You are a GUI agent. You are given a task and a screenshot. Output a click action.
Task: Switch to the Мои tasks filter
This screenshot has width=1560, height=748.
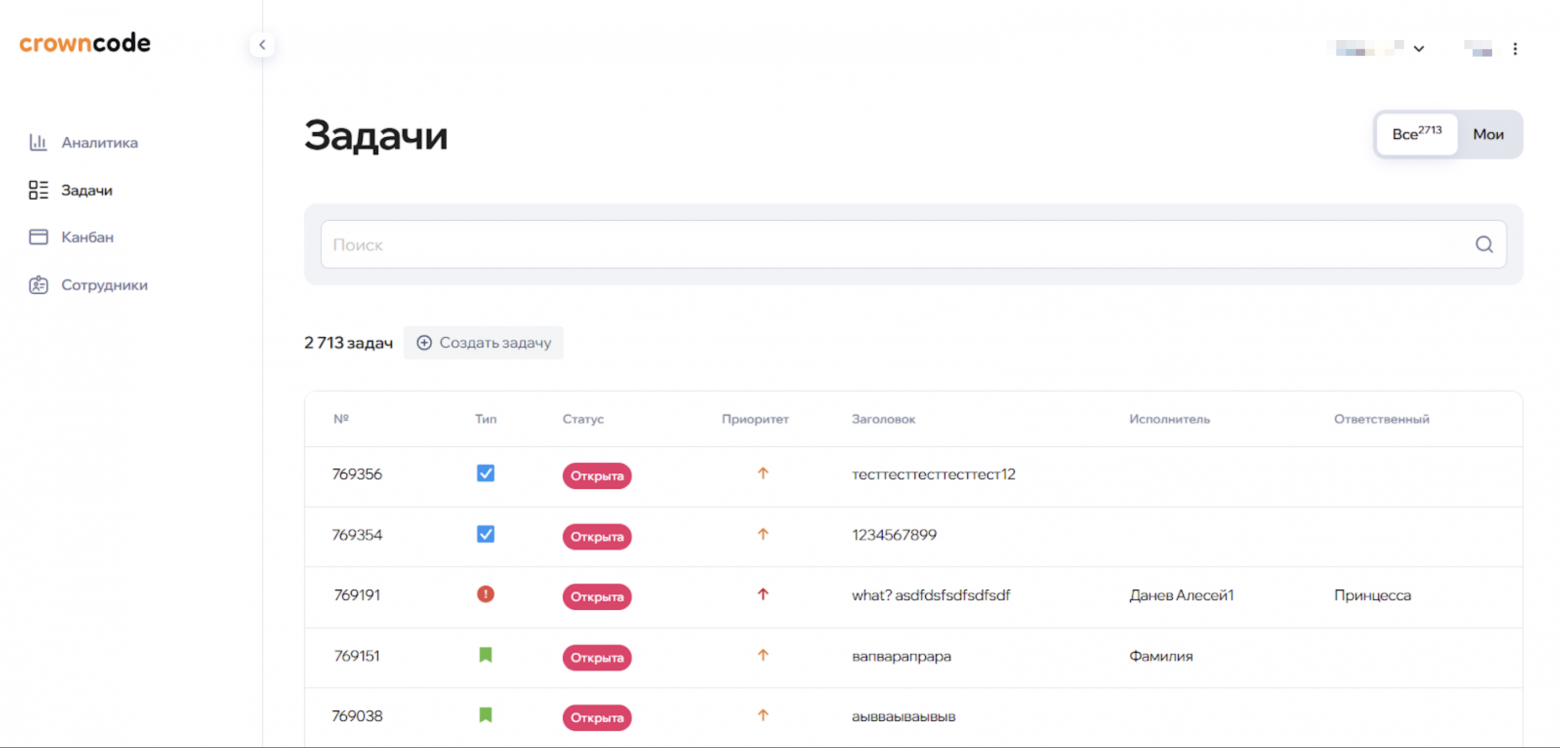1488,134
